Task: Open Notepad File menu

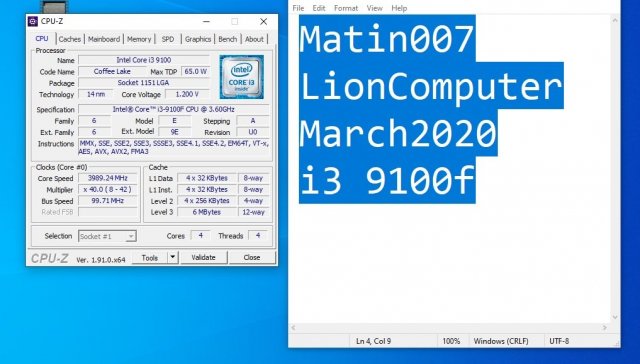Action: click(x=298, y=8)
